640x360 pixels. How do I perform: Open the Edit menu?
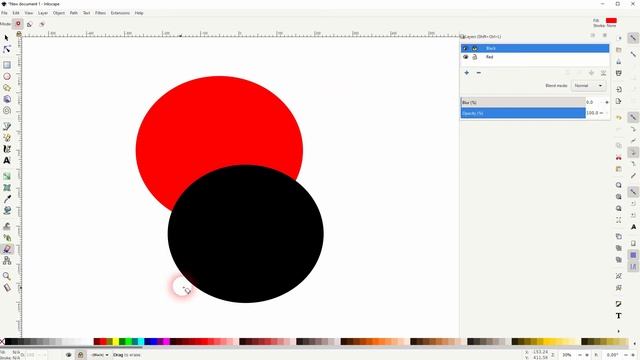coord(16,13)
